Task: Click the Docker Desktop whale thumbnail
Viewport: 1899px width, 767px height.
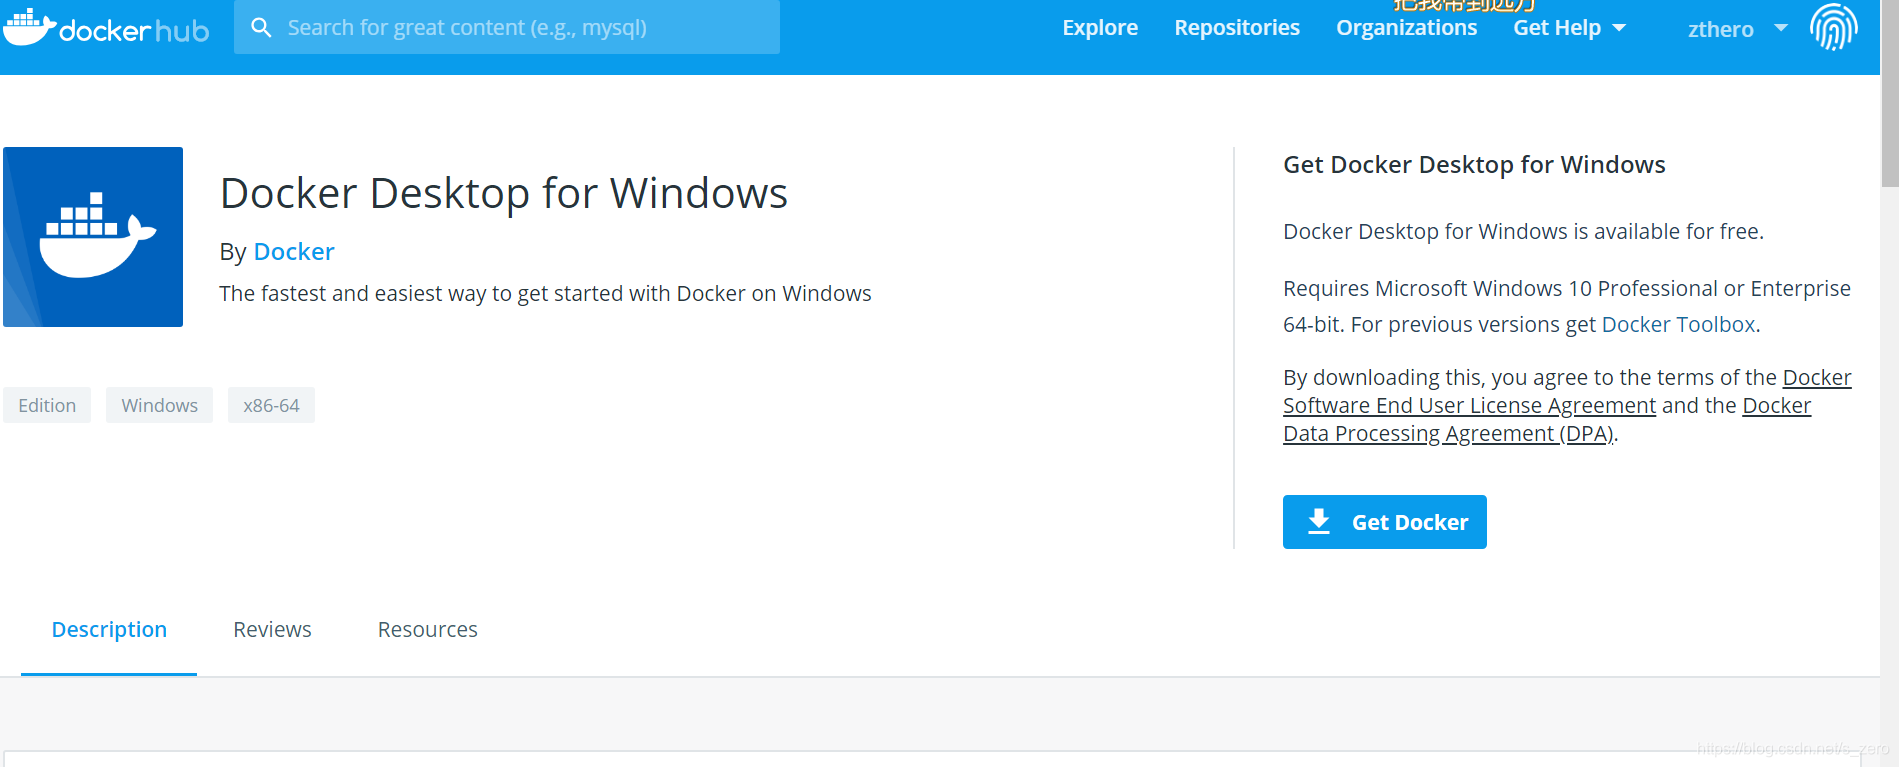Action: click(93, 237)
